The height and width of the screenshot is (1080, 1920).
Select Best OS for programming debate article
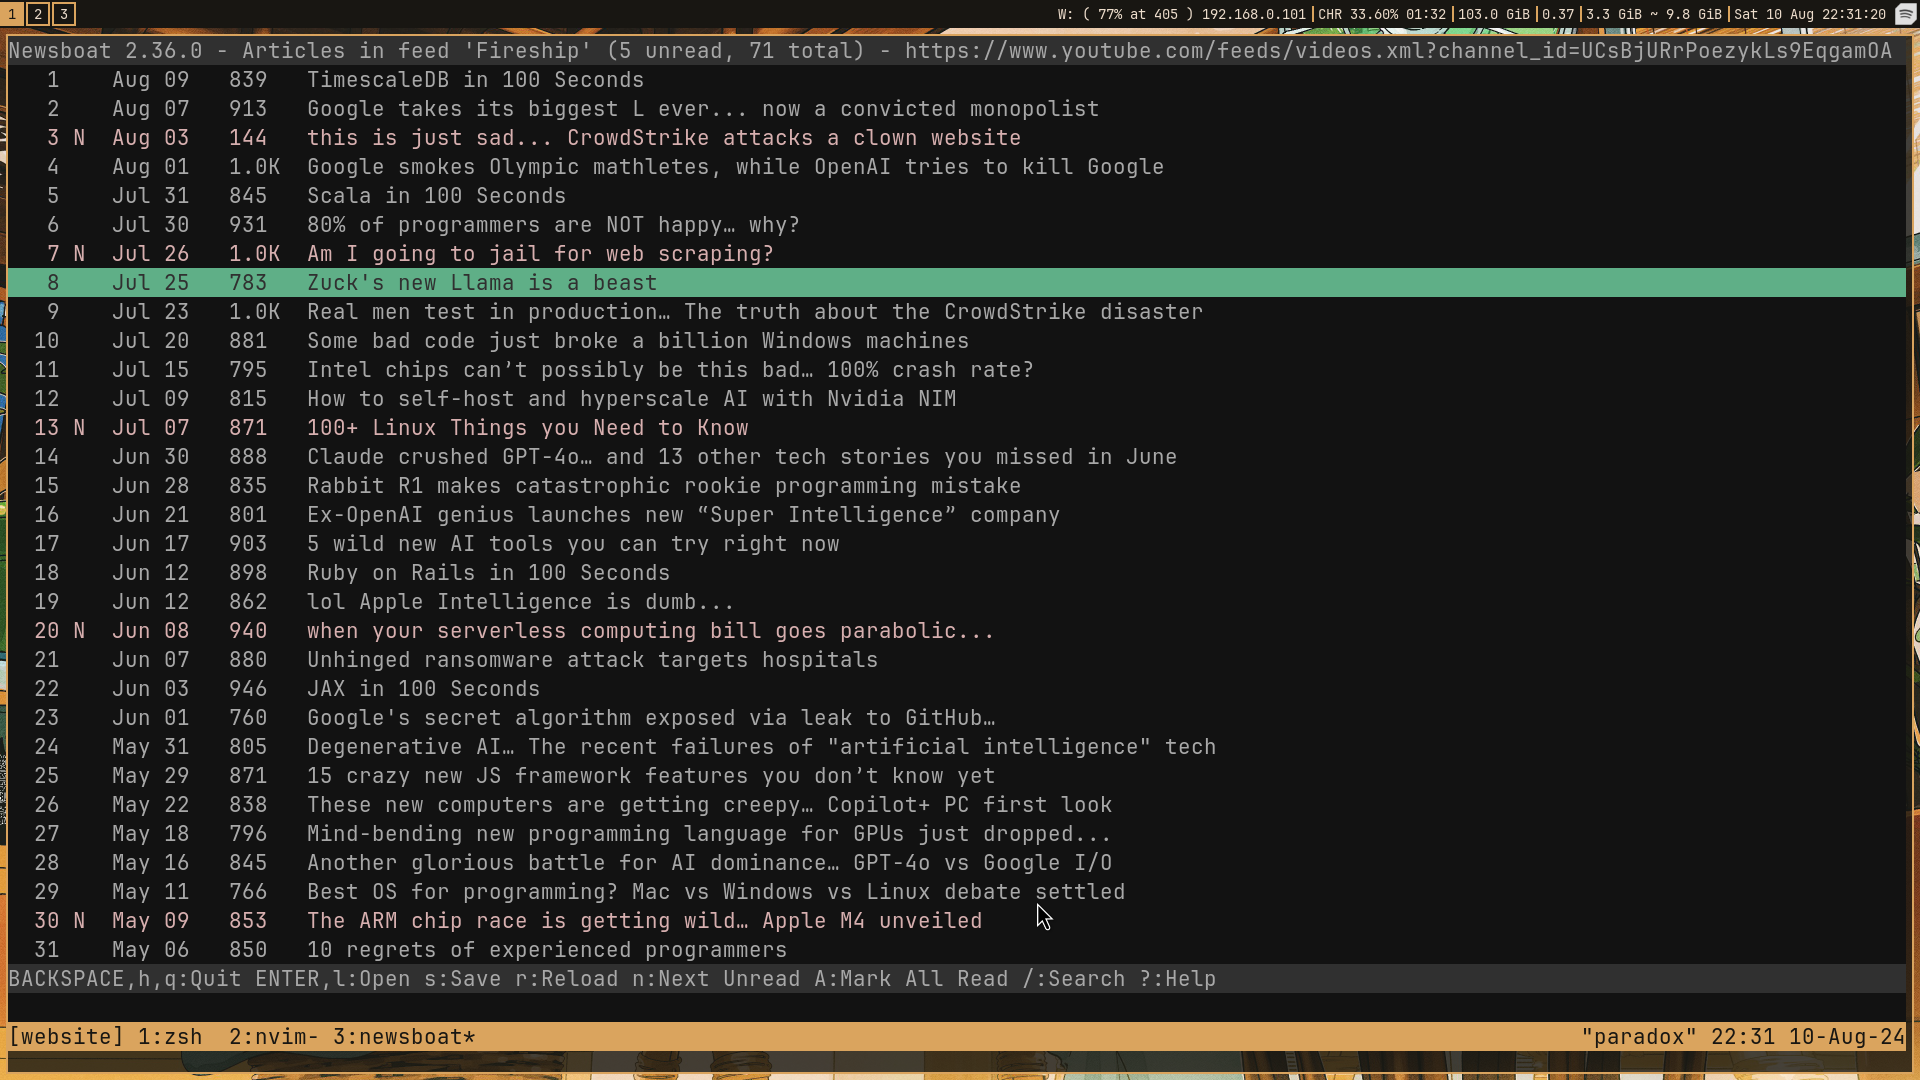click(x=956, y=892)
